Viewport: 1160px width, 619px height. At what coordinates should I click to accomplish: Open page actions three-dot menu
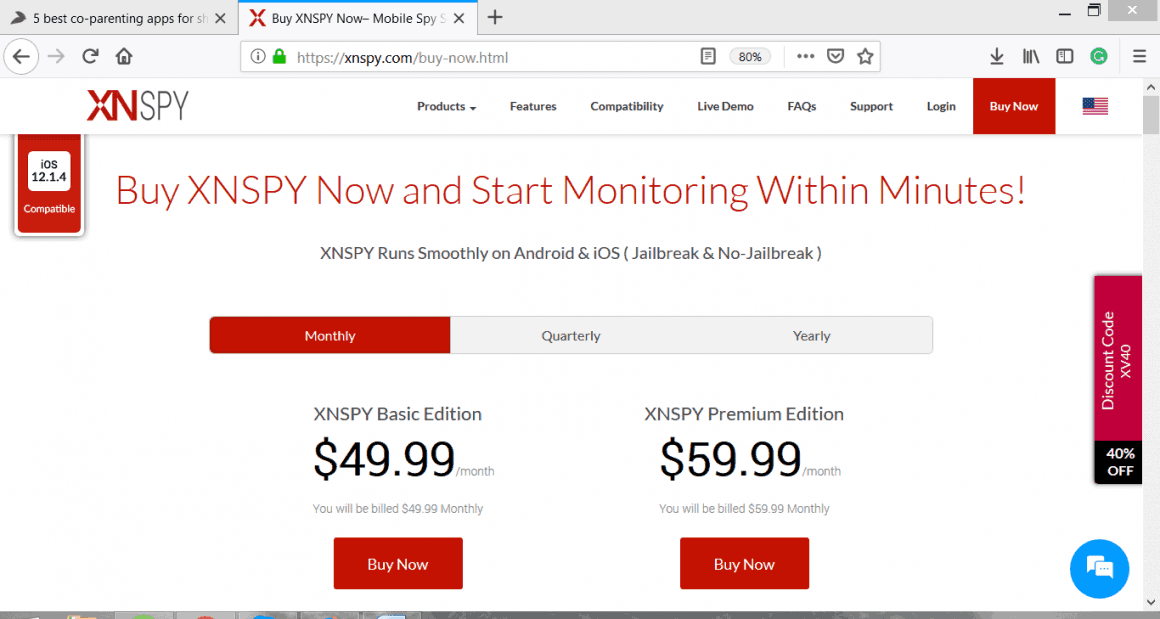(x=806, y=56)
